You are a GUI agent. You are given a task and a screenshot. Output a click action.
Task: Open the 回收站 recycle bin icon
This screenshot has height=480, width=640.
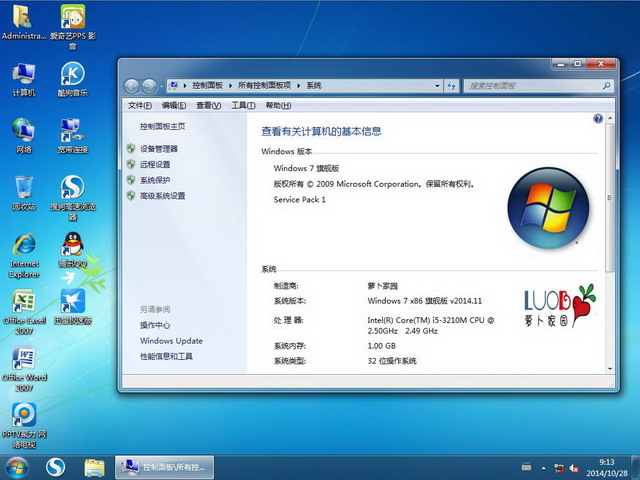(24, 193)
